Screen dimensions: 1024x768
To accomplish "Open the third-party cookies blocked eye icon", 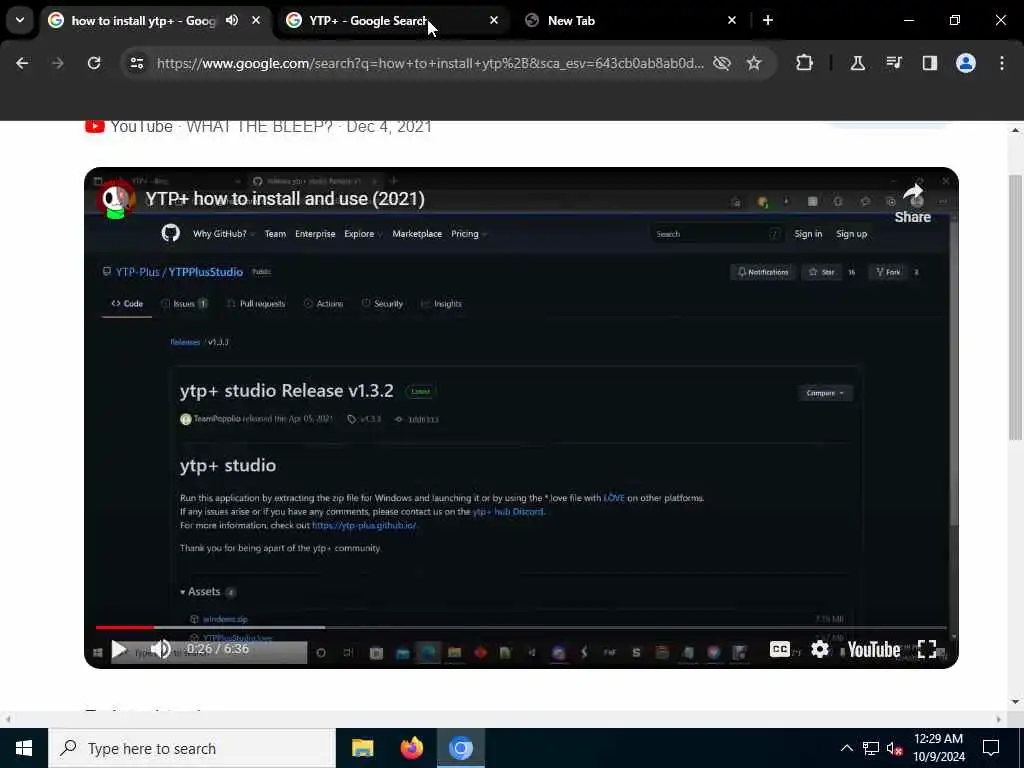I will tap(722, 63).
